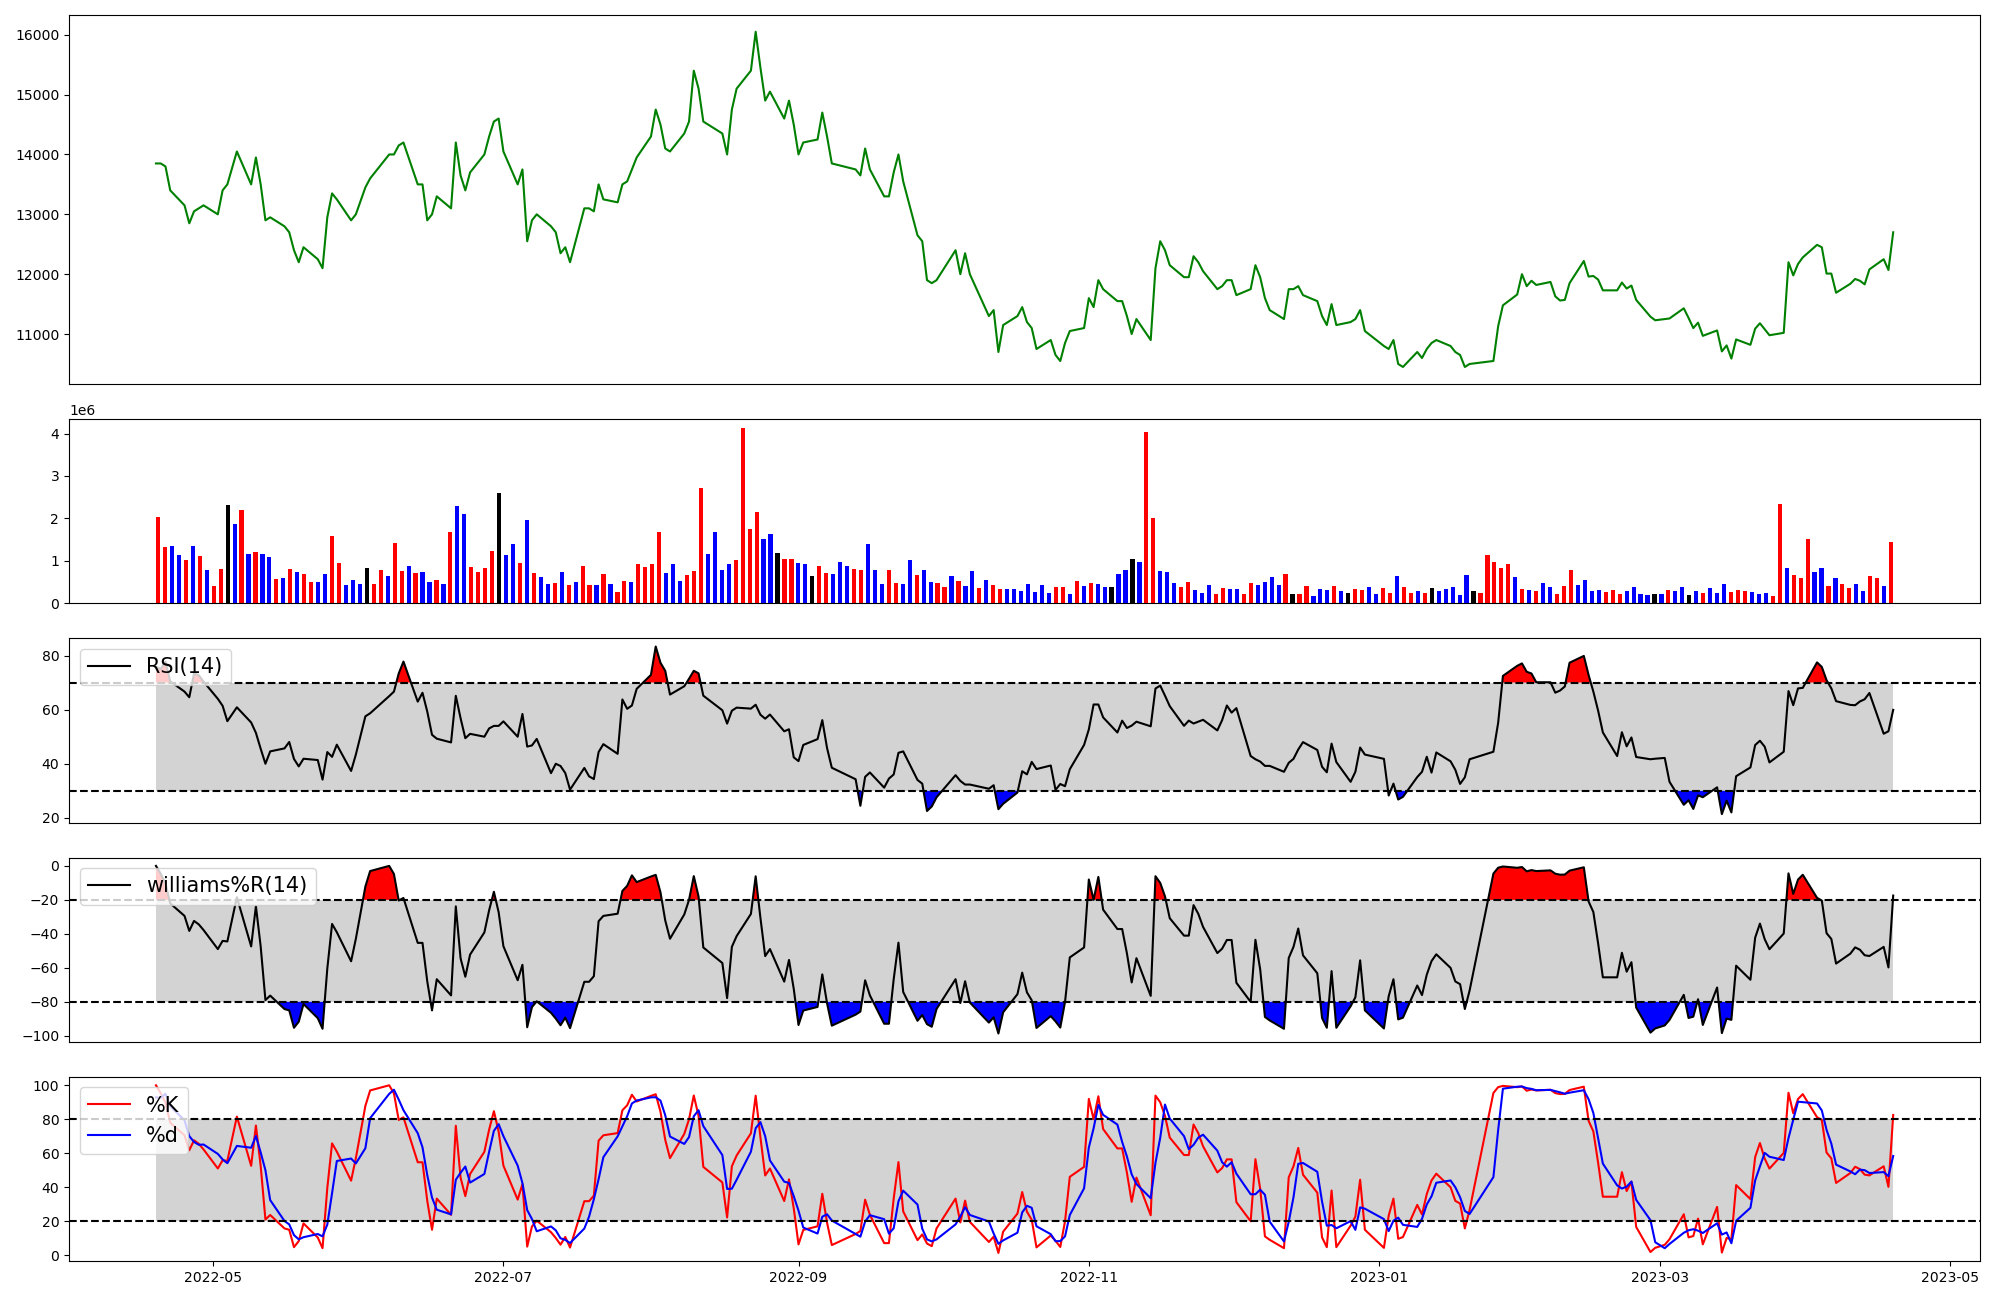Click the −100 tick label on Williams panel
2000x1300 pixels.
(40, 1036)
